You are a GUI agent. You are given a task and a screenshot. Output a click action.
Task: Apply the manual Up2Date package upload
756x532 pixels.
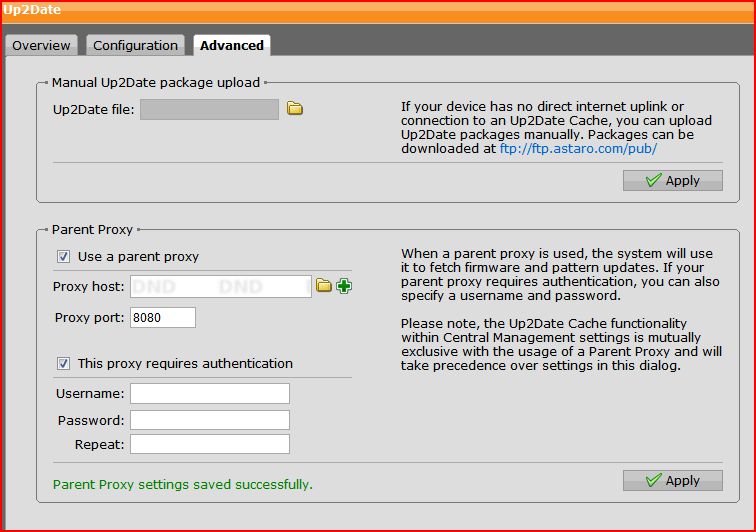[672, 180]
